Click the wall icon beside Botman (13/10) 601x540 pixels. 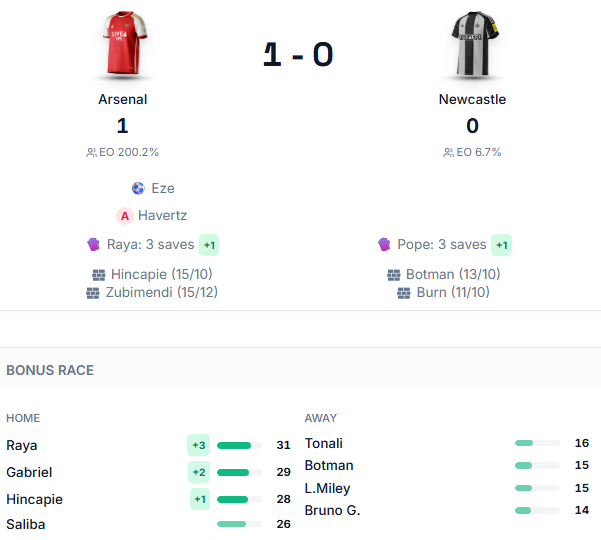point(394,274)
